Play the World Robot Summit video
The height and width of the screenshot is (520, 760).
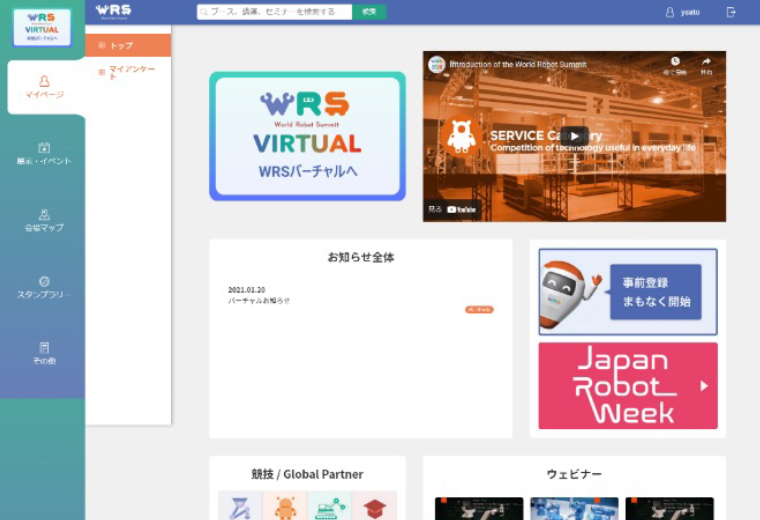coord(574,136)
